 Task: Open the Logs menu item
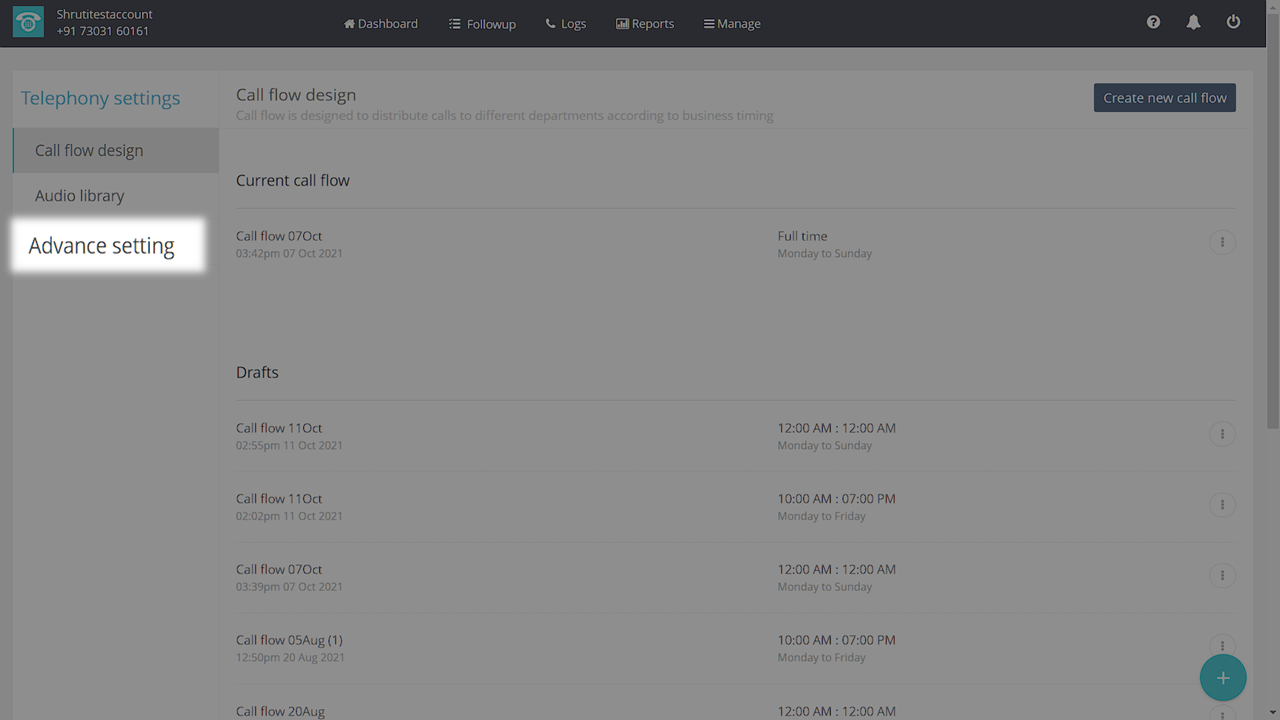click(x=566, y=24)
